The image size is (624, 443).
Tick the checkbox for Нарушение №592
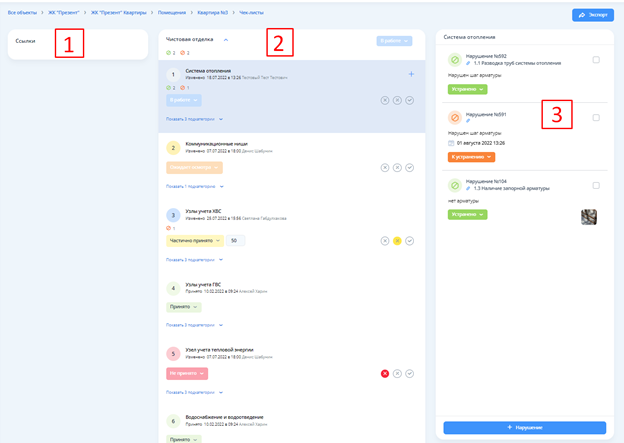[x=596, y=60]
